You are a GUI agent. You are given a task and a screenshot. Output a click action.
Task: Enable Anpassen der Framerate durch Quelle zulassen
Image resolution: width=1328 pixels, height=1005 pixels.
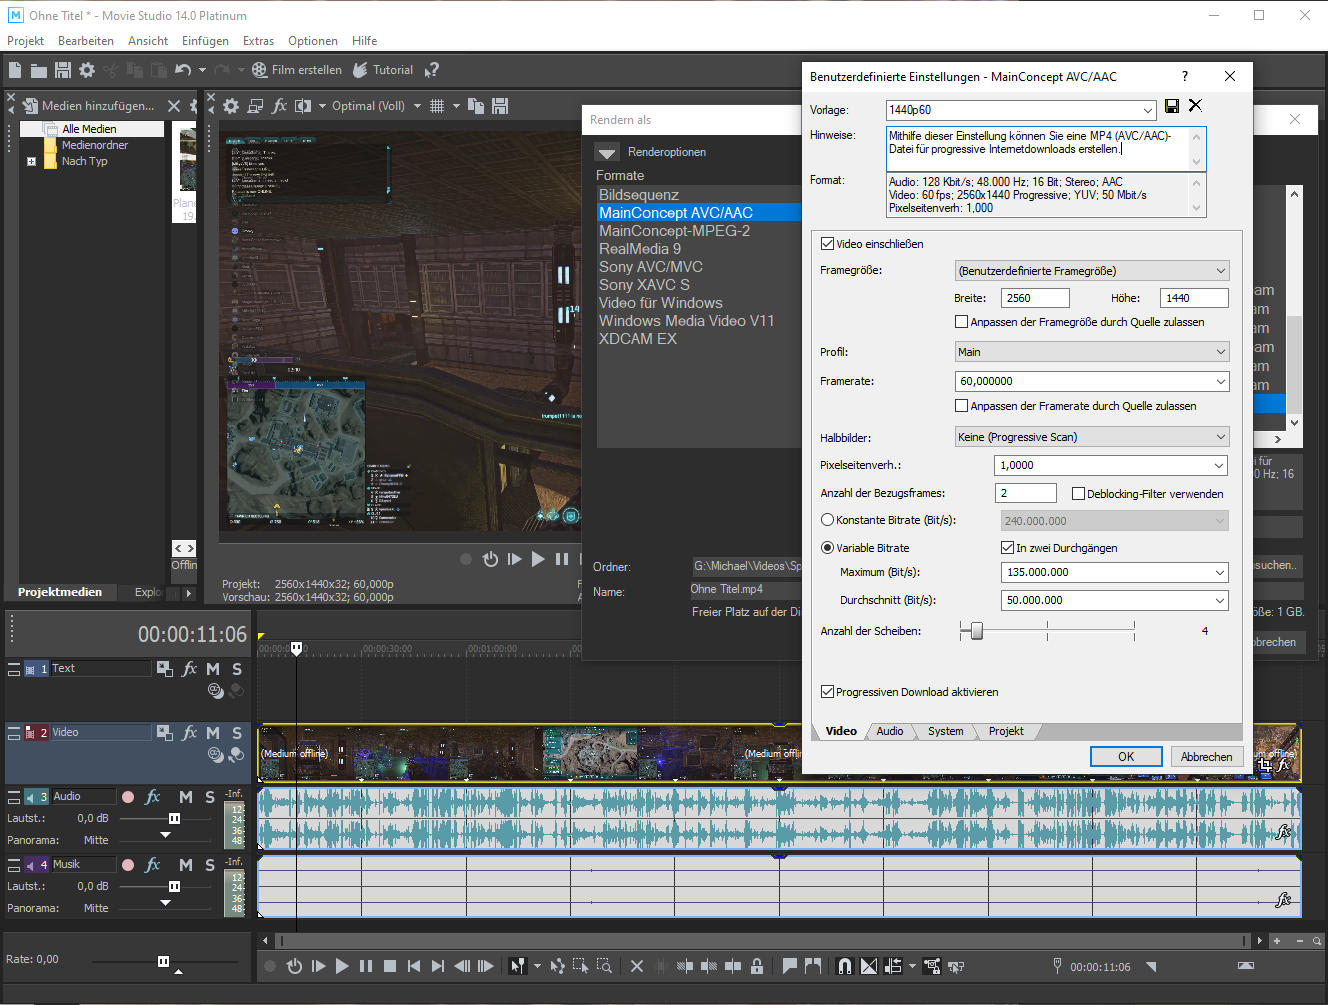(x=962, y=406)
